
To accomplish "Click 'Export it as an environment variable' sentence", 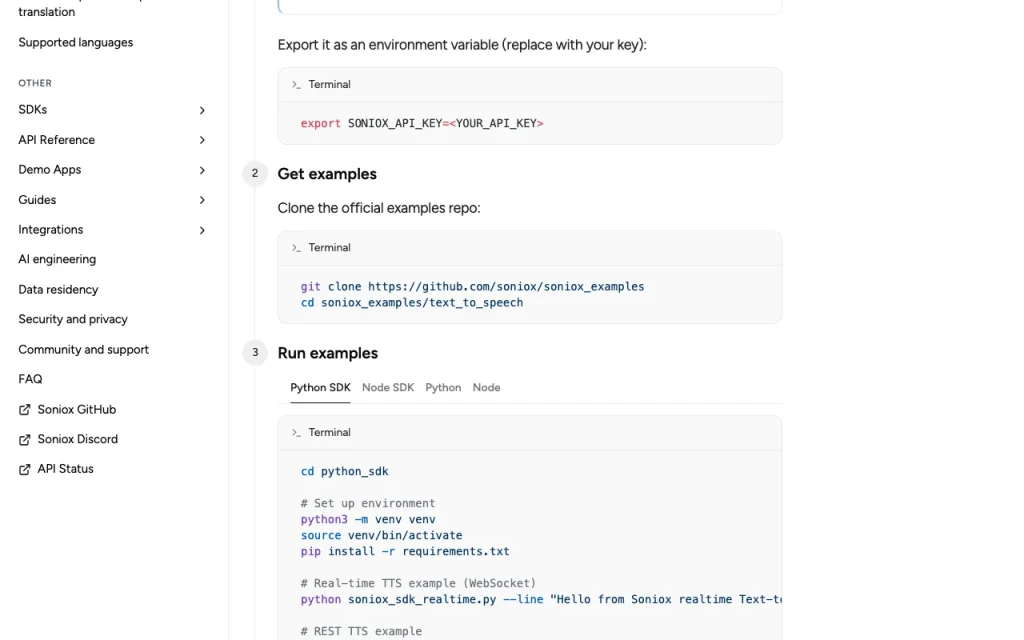I will [462, 45].
